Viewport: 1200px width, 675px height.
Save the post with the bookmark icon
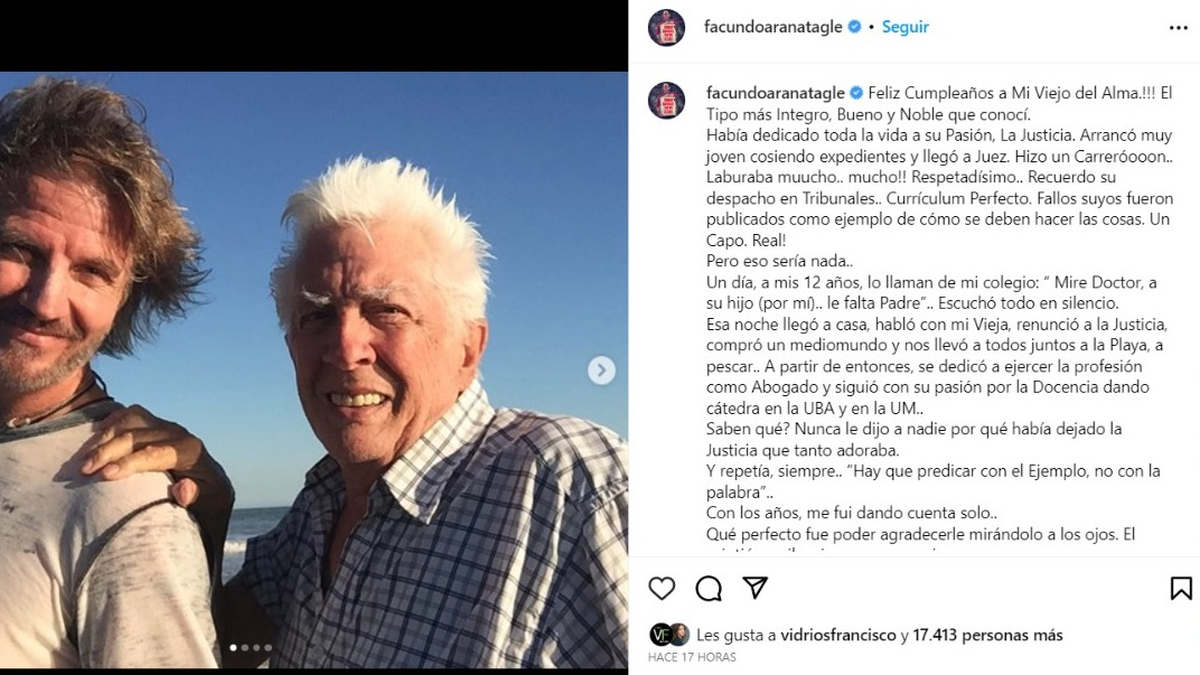click(x=1181, y=588)
